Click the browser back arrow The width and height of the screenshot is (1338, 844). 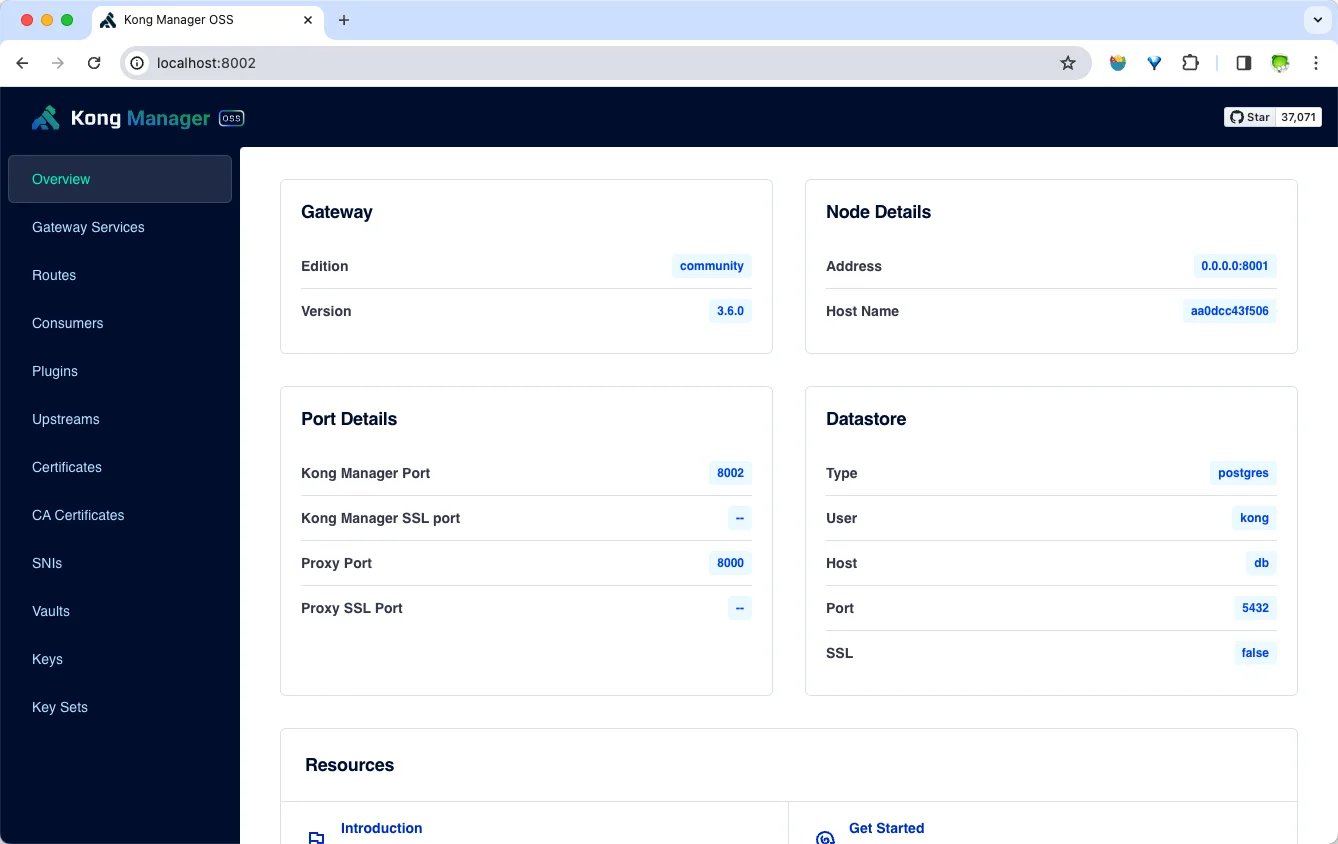(23, 63)
